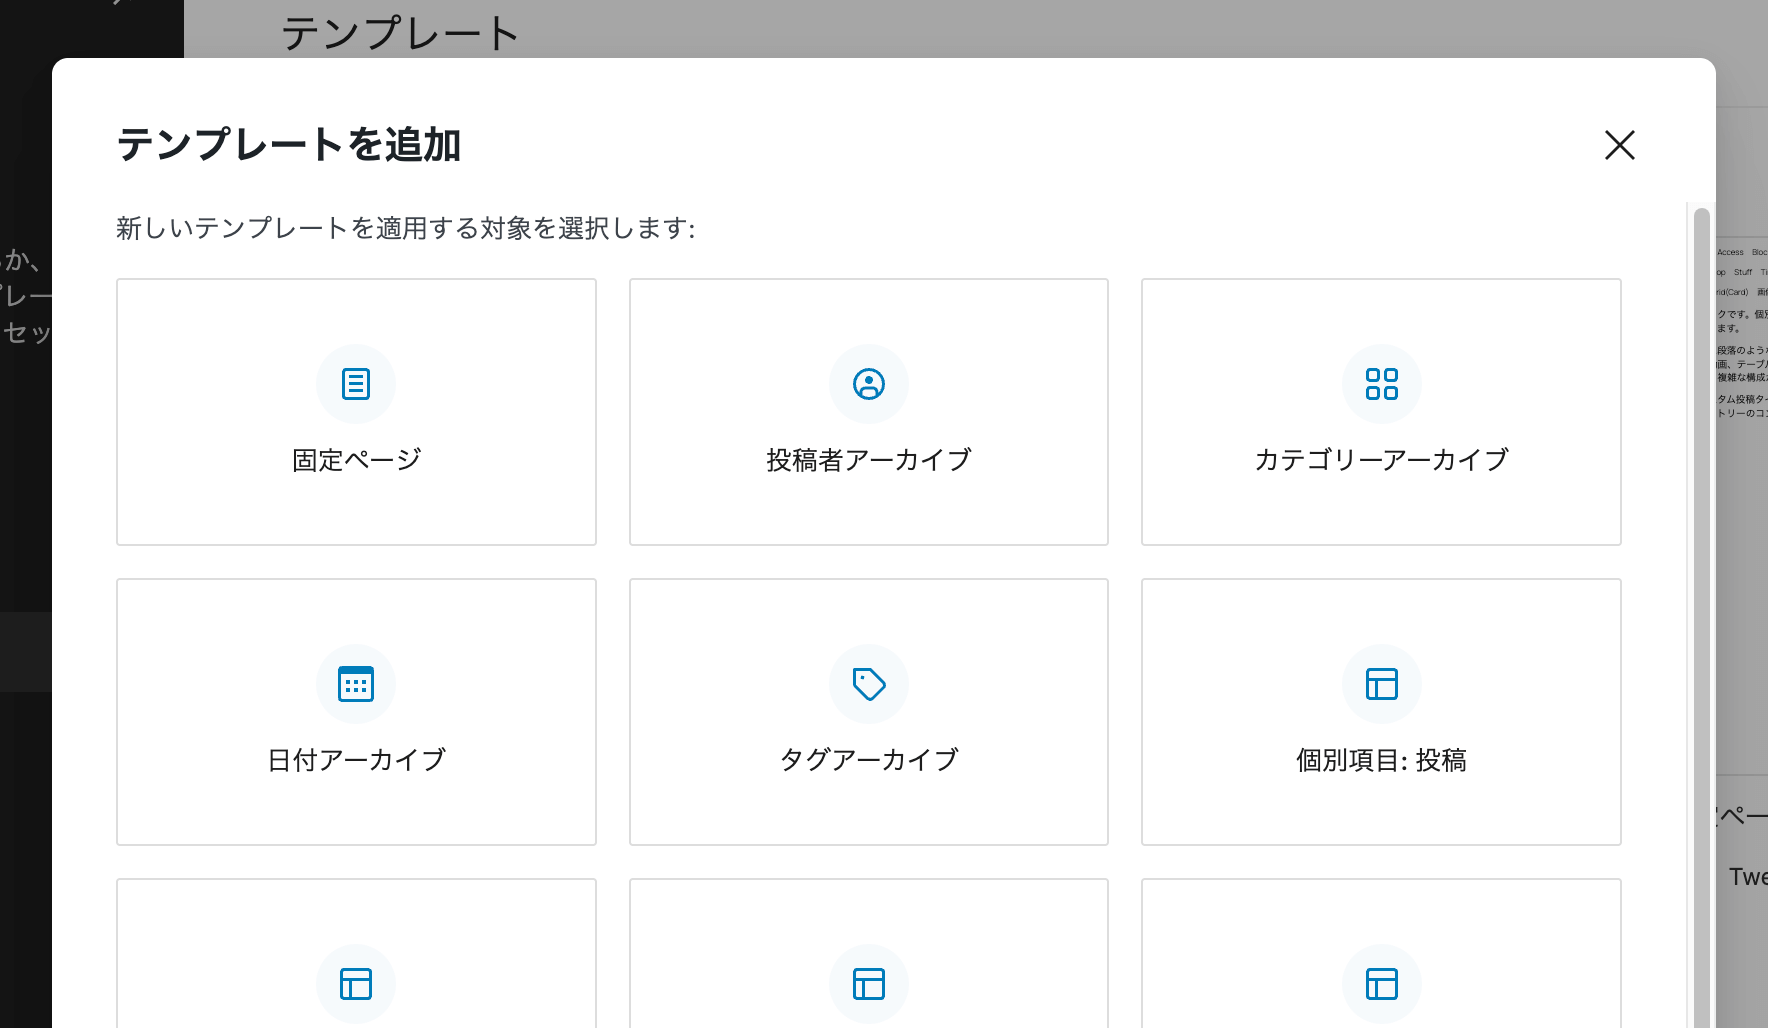The image size is (1768, 1028).
Task: Click the タグアーカイブ tag icon
Action: point(868,684)
